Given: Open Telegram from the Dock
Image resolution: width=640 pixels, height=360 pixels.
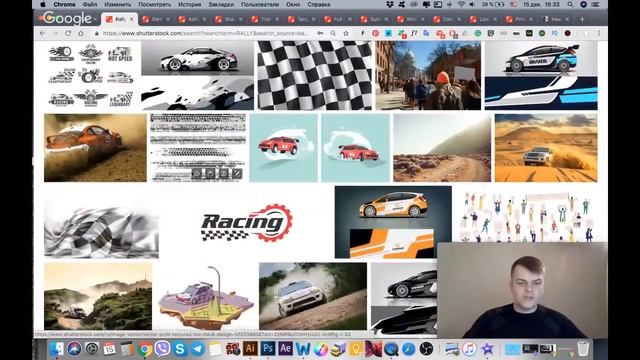Looking at the screenshot, I should pyautogui.click(x=198, y=349).
